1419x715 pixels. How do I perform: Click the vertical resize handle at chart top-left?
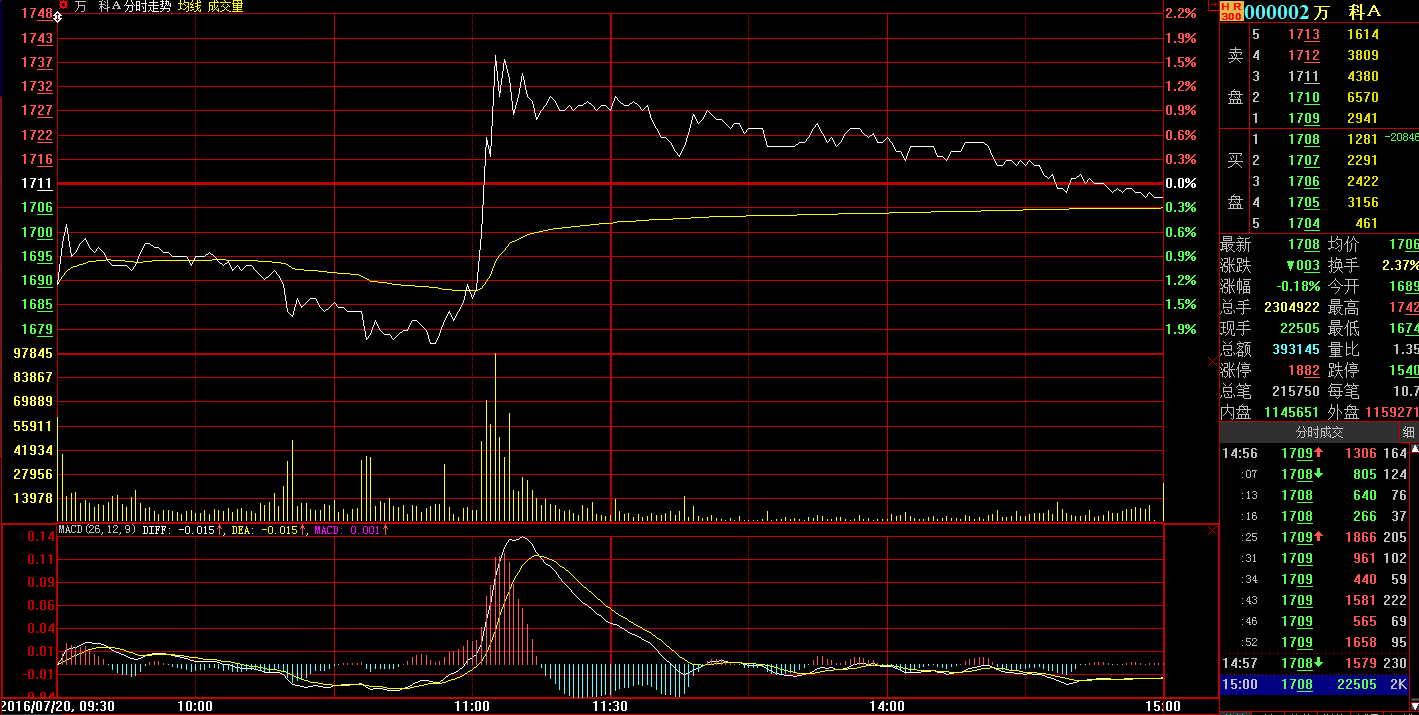coord(57,17)
